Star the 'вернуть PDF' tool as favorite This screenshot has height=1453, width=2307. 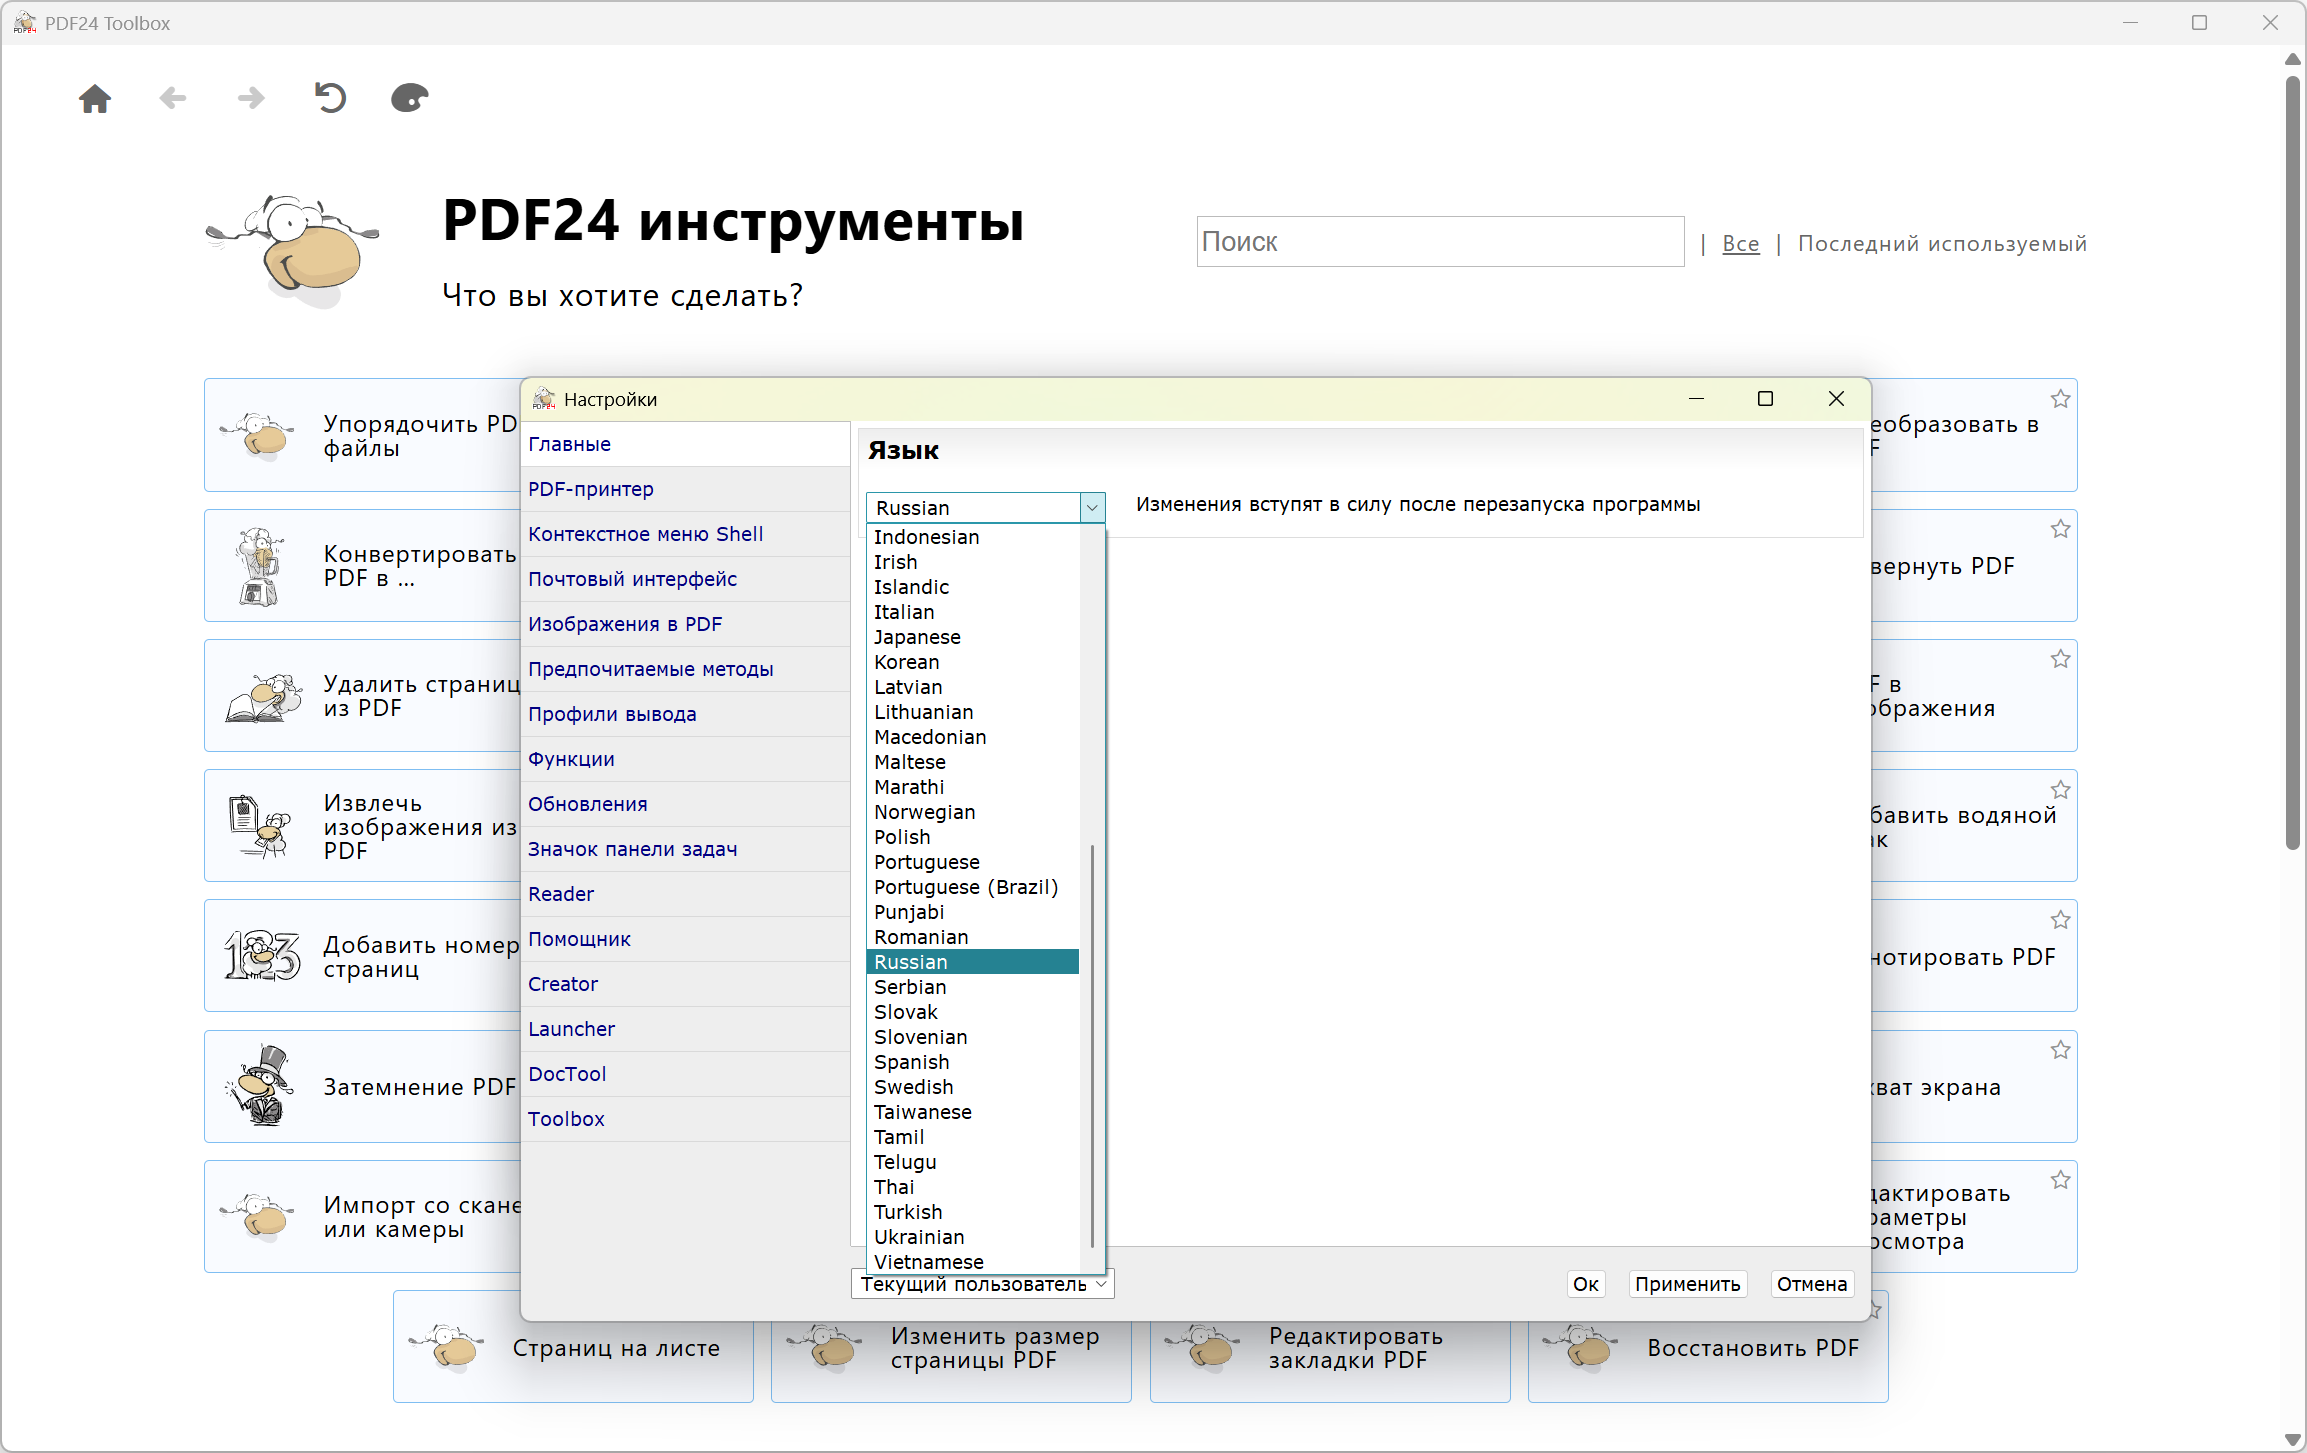coord(2060,529)
